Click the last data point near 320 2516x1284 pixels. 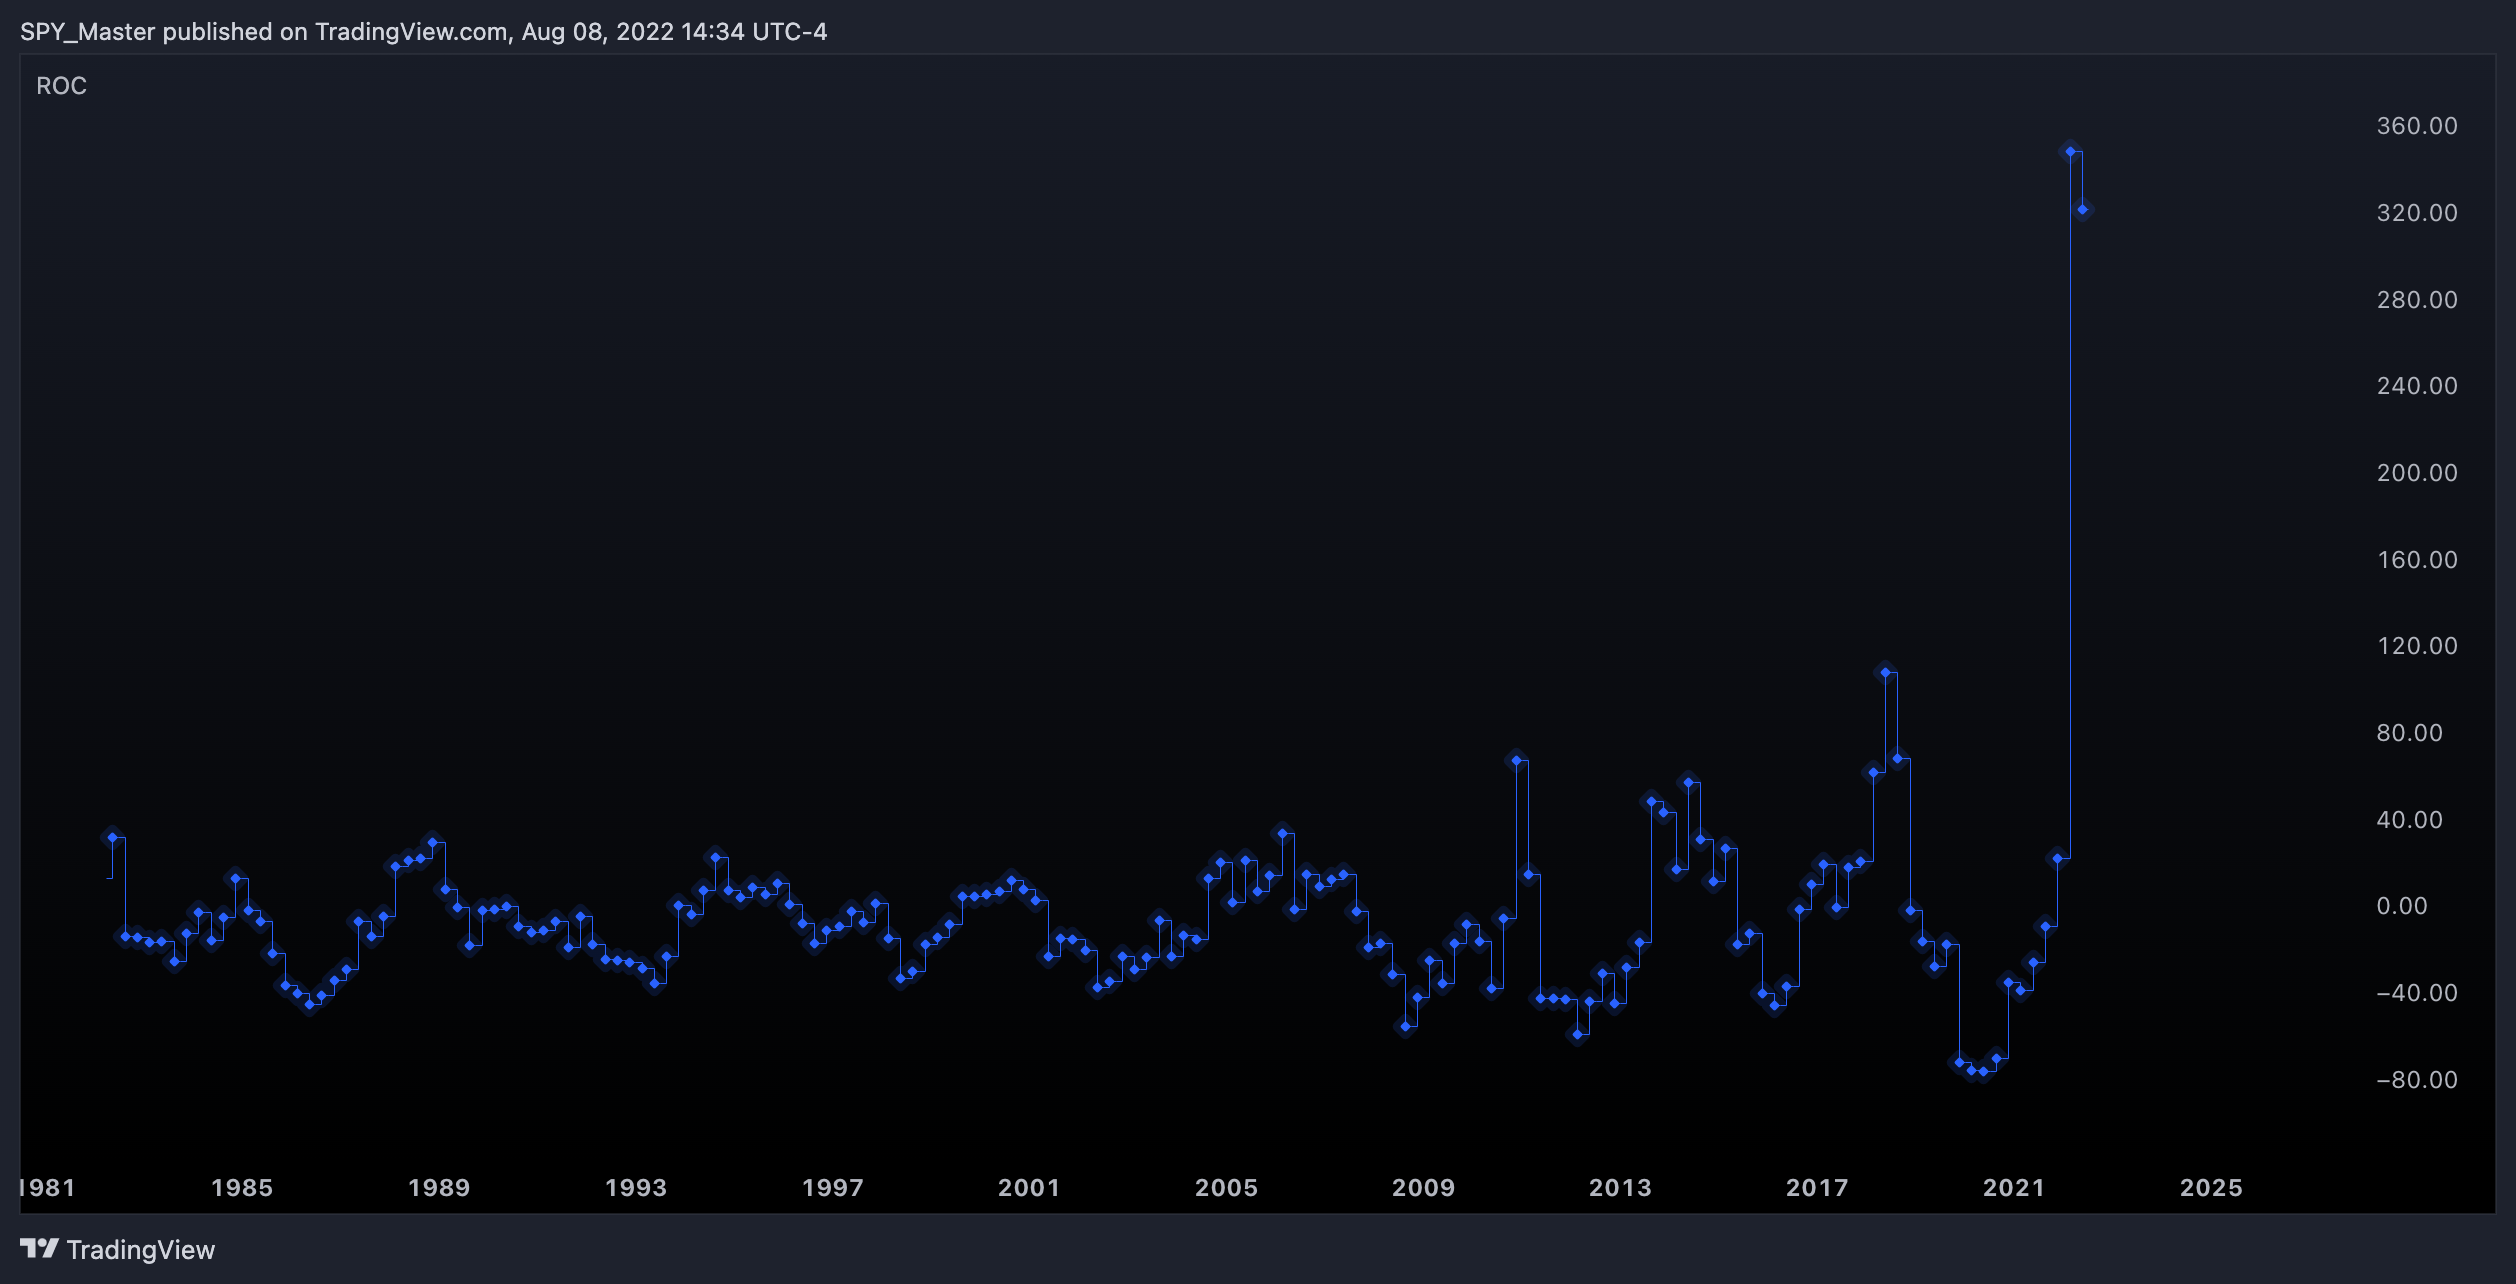tap(2082, 210)
